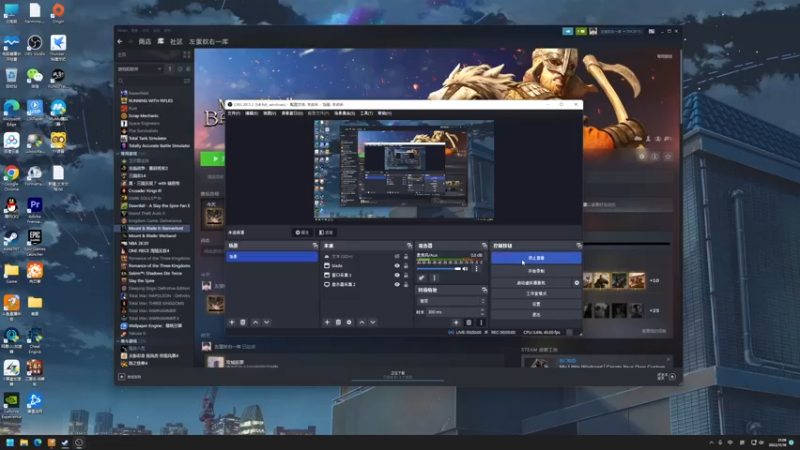
Task: Add a new source in OBS sources panel
Action: [327, 322]
